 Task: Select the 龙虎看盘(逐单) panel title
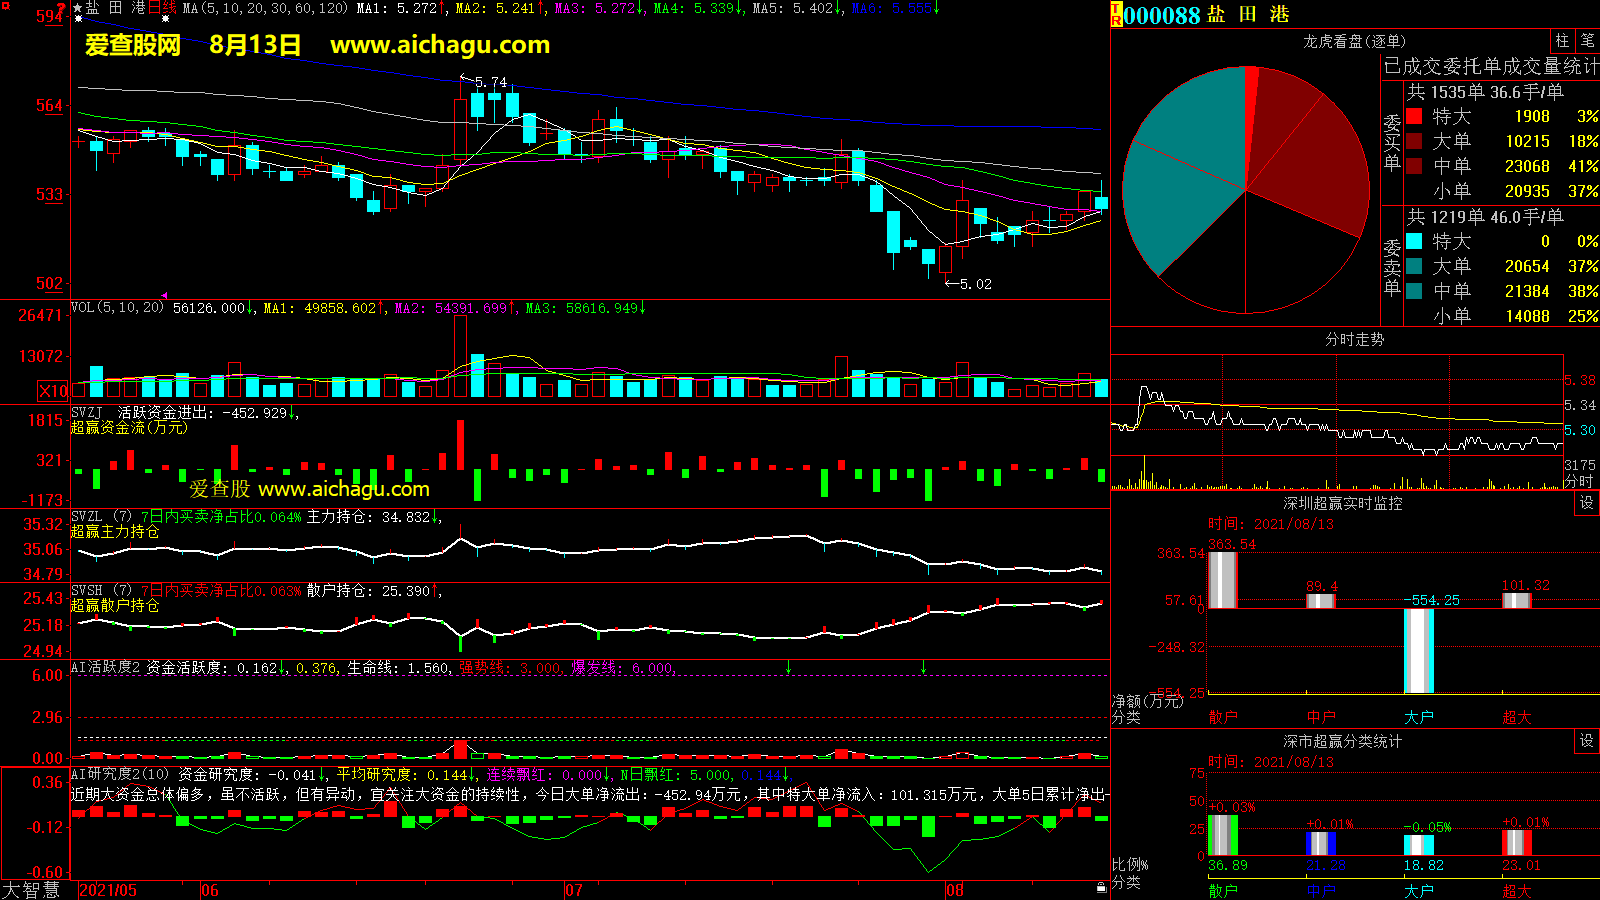point(1354,41)
